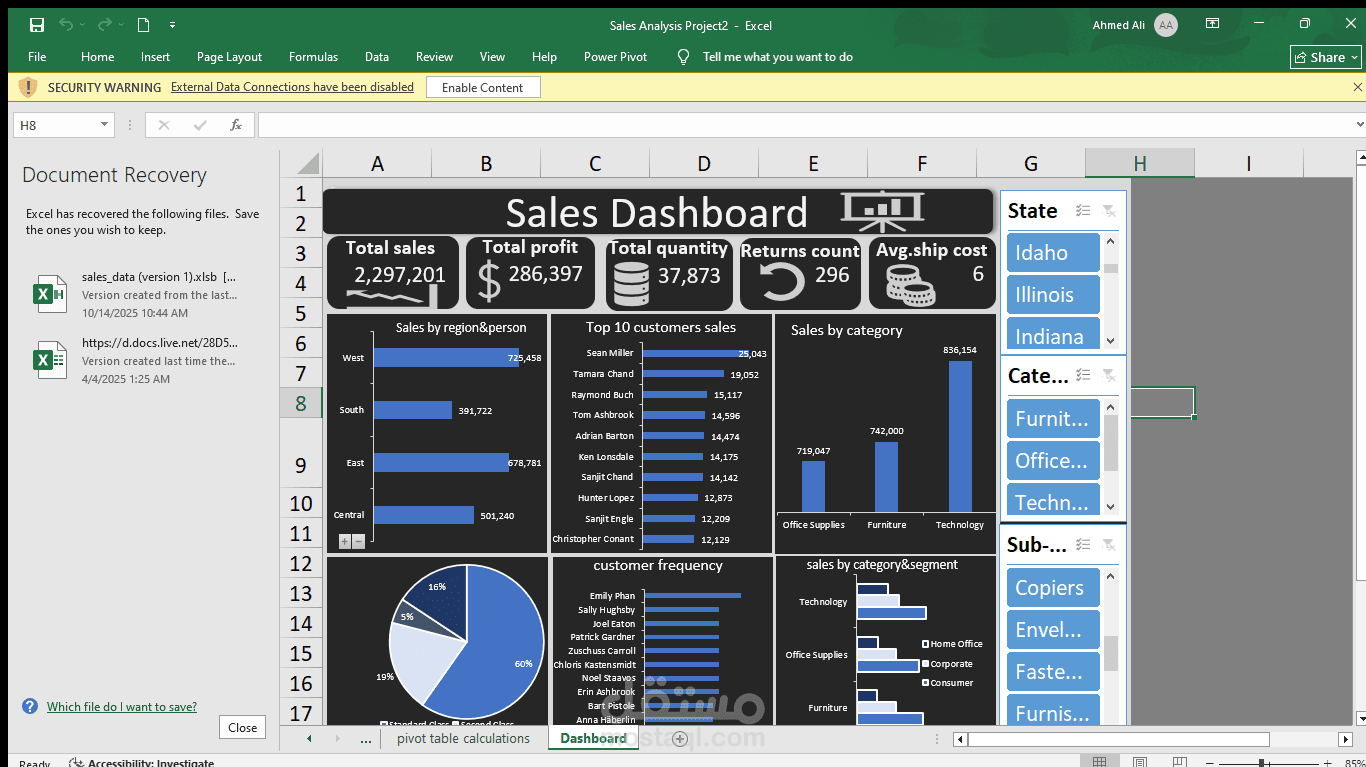Viewport: 1366px width, 767px height.
Task: Clear filter on the State slicer
Action: 1109,210
